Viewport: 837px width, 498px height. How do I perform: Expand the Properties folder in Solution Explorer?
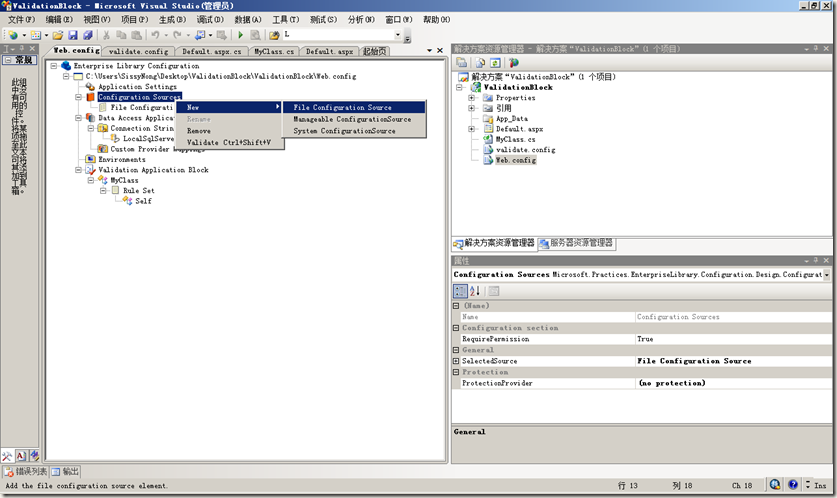tap(471, 98)
